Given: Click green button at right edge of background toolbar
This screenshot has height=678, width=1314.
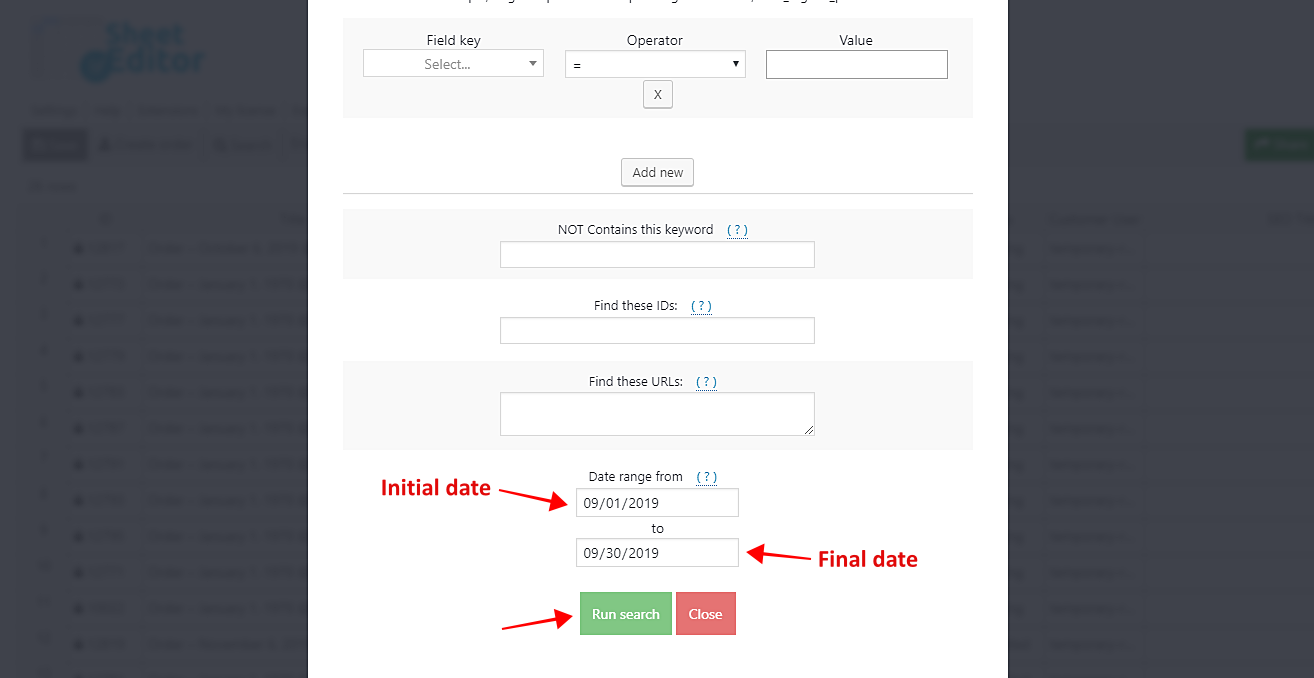Looking at the screenshot, I should pyautogui.click(x=1279, y=145).
